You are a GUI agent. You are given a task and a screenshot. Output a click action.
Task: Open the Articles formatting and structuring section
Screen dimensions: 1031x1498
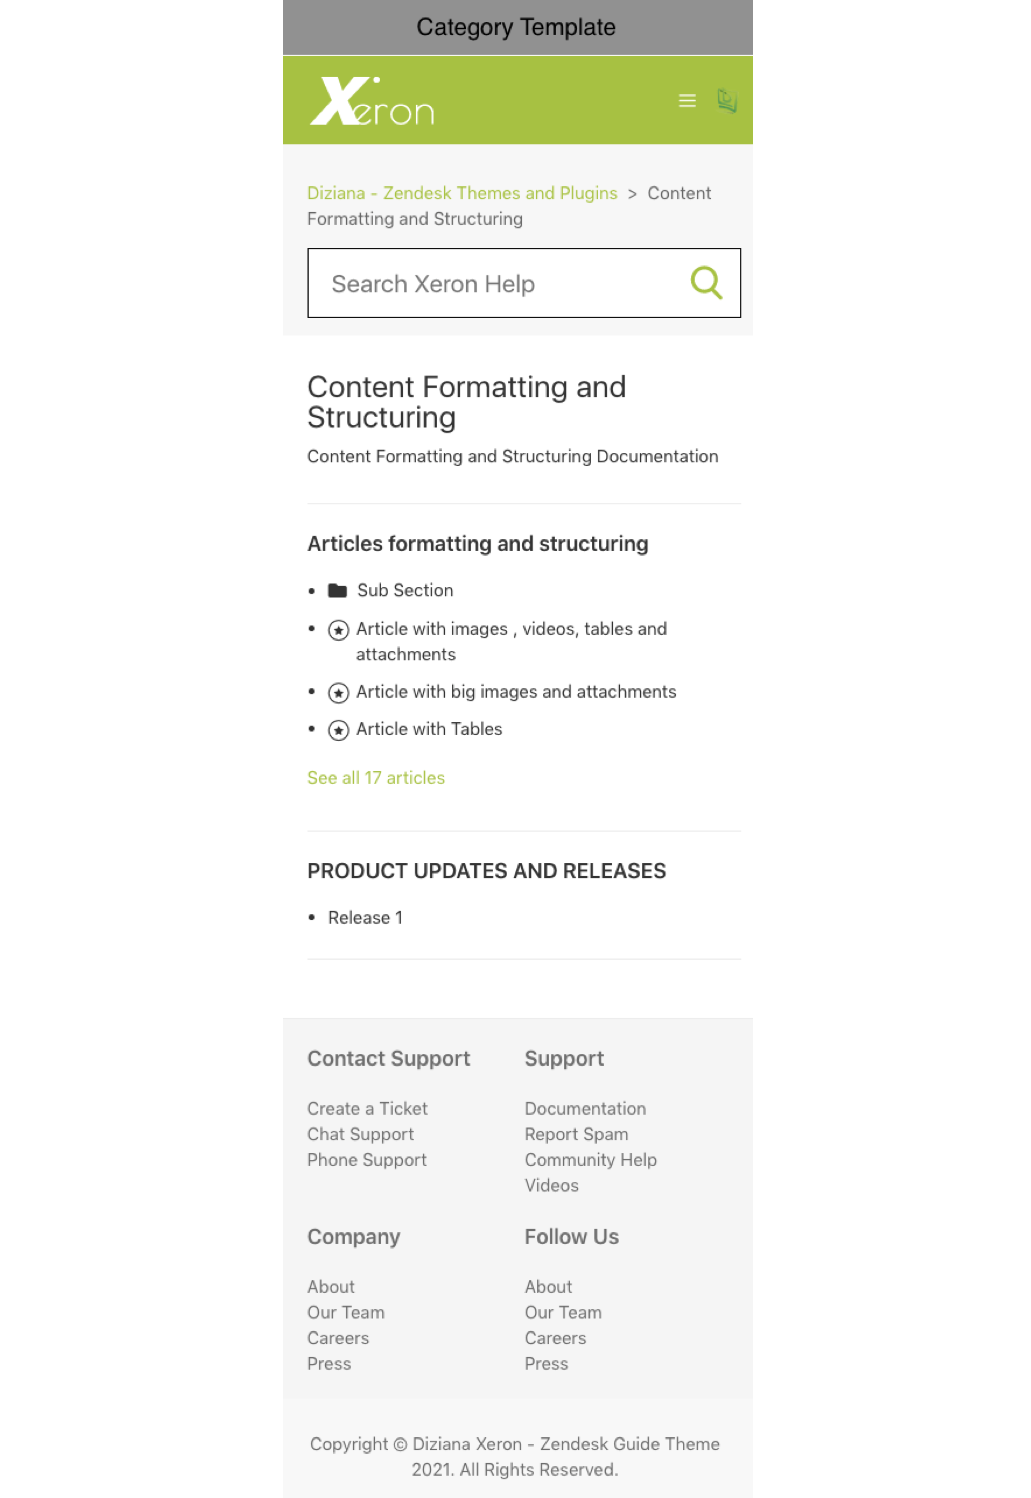(477, 544)
